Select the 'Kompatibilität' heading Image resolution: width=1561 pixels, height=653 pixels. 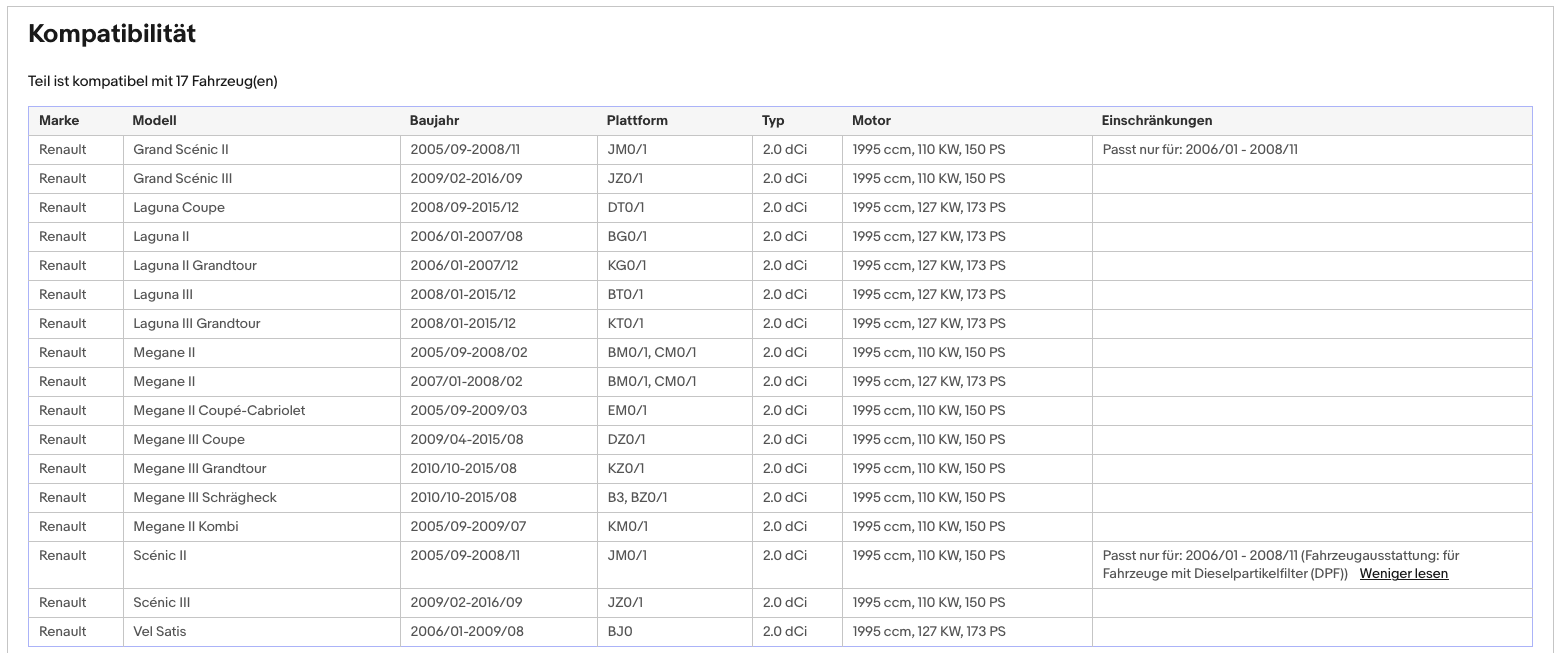112,33
